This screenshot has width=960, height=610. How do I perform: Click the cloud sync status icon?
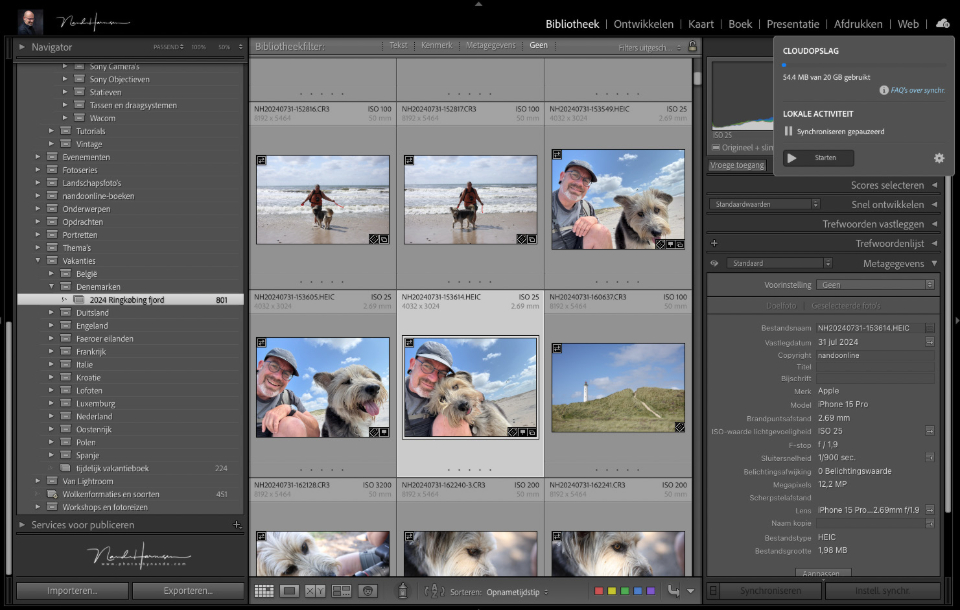tap(942, 24)
